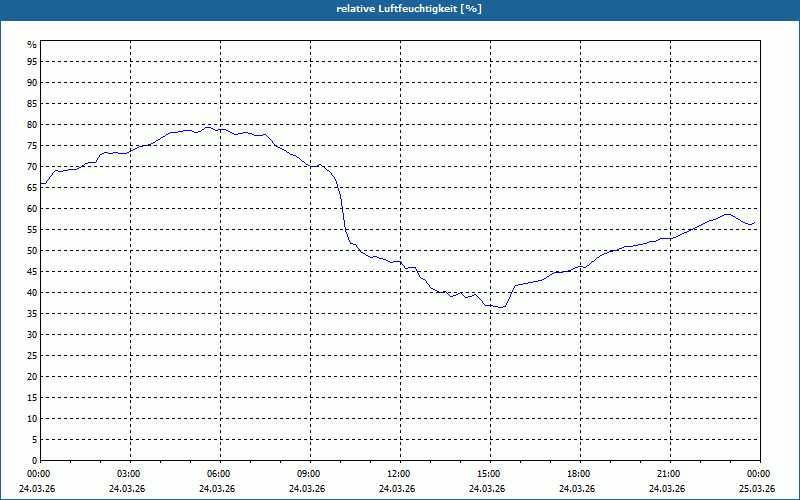Click the 'relative Luftfeuchtigkeit [%]' title bar
This screenshot has width=800, height=500.
point(400,10)
